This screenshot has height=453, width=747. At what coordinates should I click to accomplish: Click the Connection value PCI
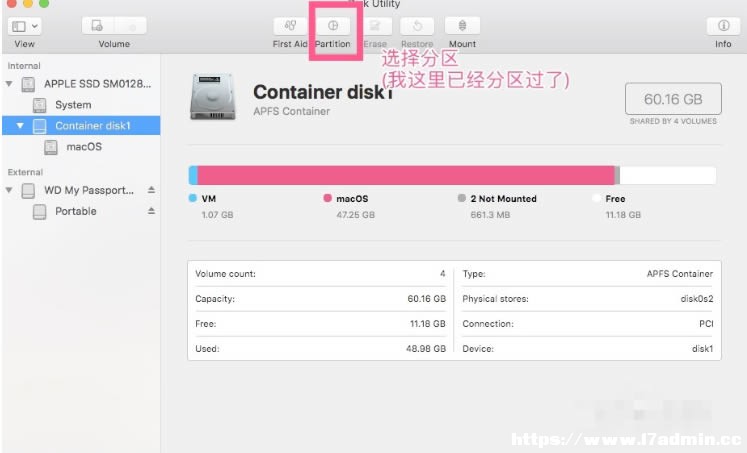click(x=706, y=324)
